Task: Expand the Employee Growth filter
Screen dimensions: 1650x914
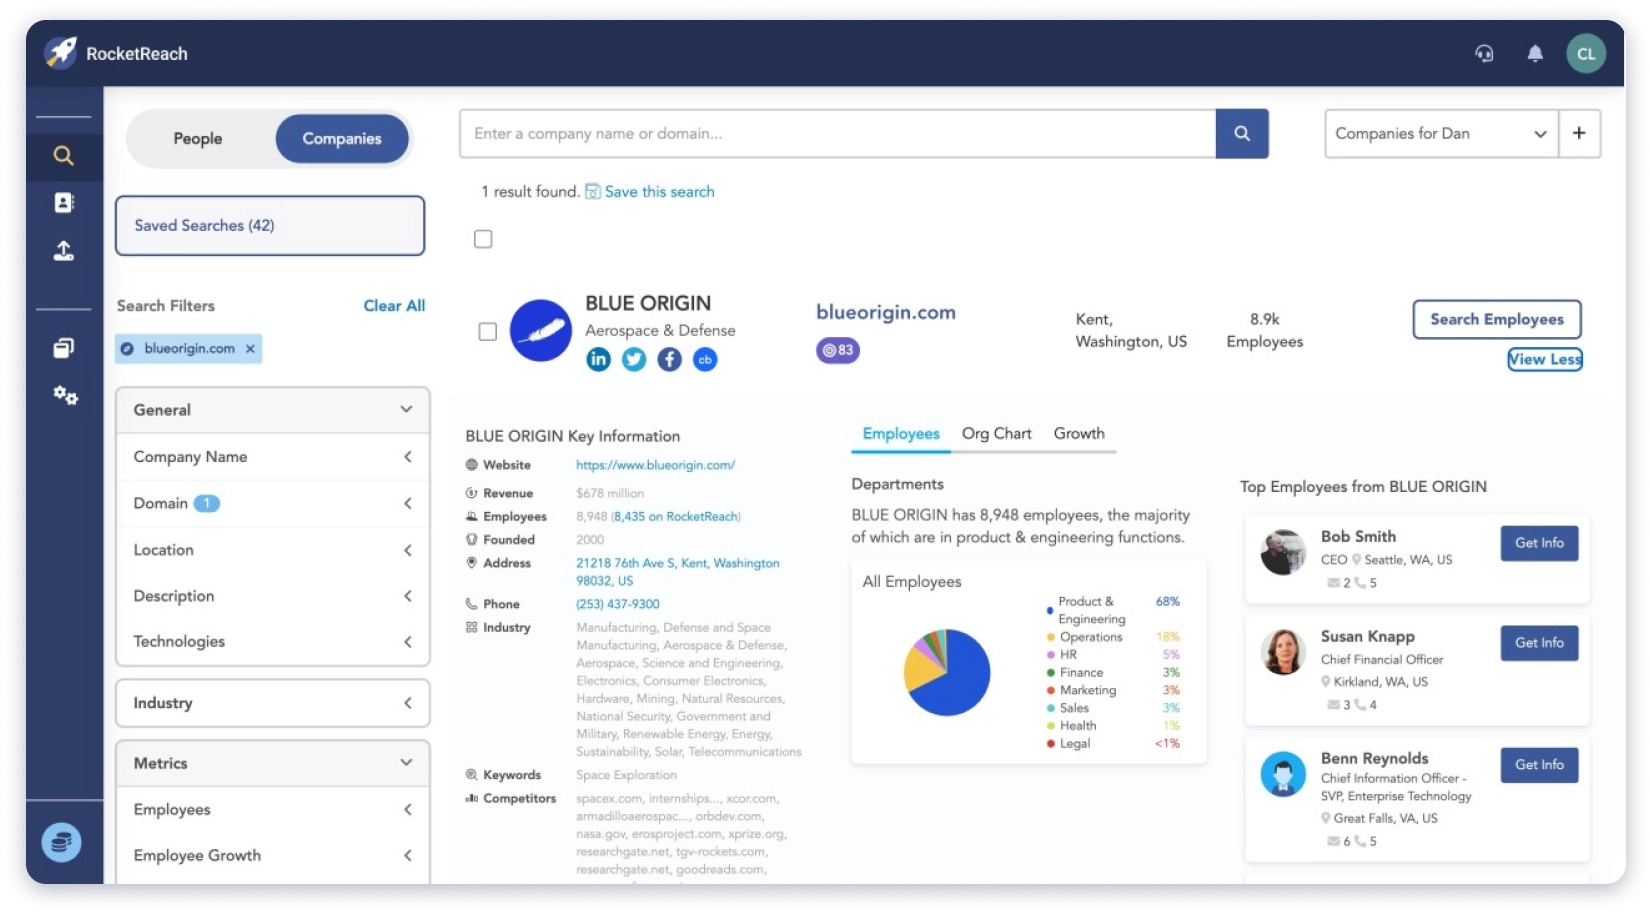Action: point(273,855)
